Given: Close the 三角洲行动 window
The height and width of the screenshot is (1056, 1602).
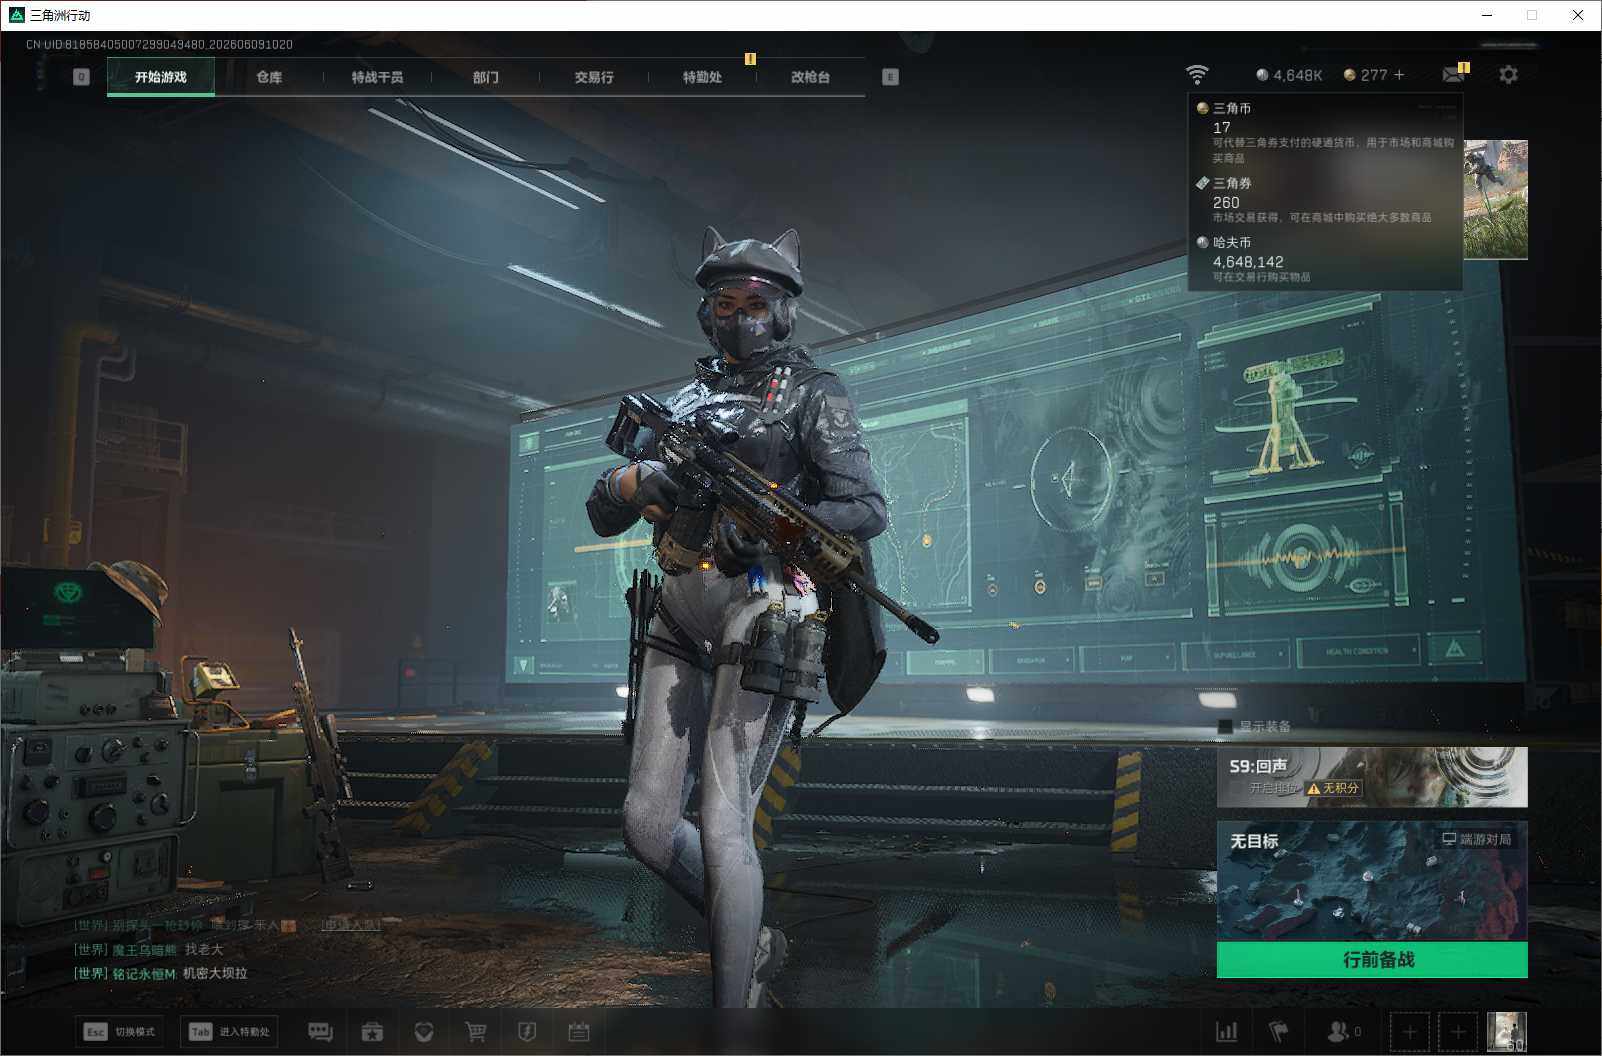Looking at the screenshot, I should click(x=1578, y=15).
